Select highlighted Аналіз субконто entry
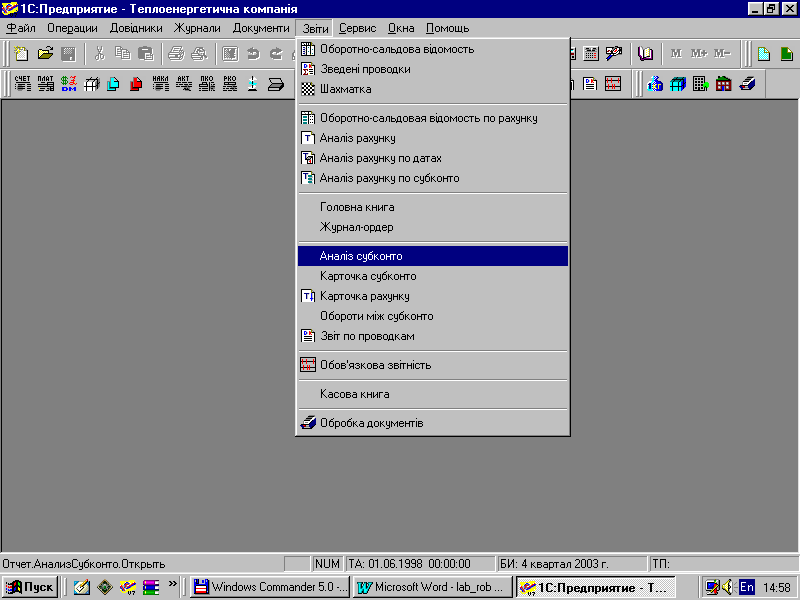 pos(433,256)
